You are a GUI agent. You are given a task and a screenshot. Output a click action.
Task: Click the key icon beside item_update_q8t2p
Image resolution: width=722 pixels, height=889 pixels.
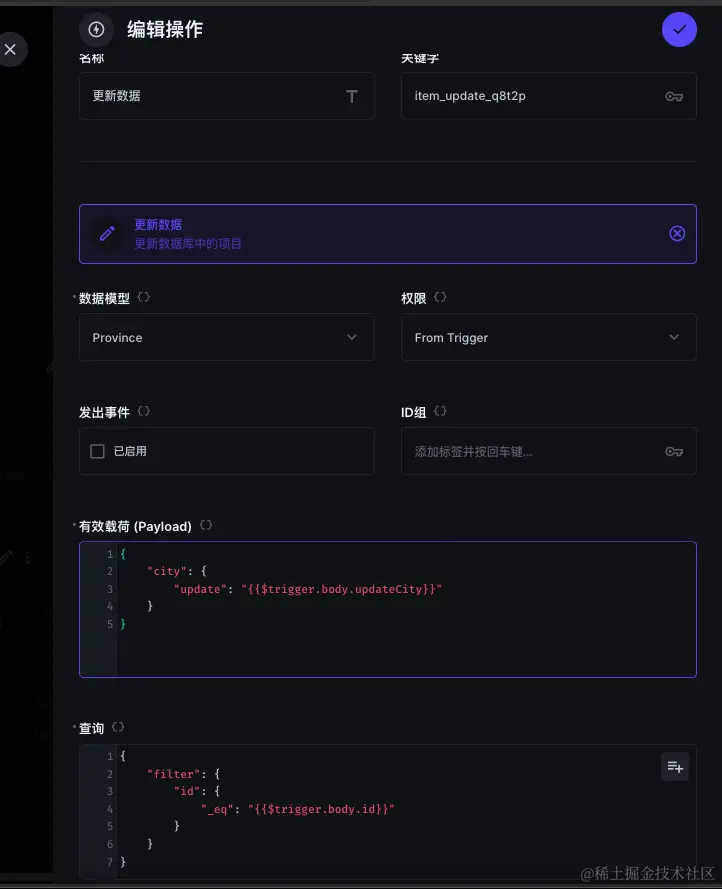[674, 96]
